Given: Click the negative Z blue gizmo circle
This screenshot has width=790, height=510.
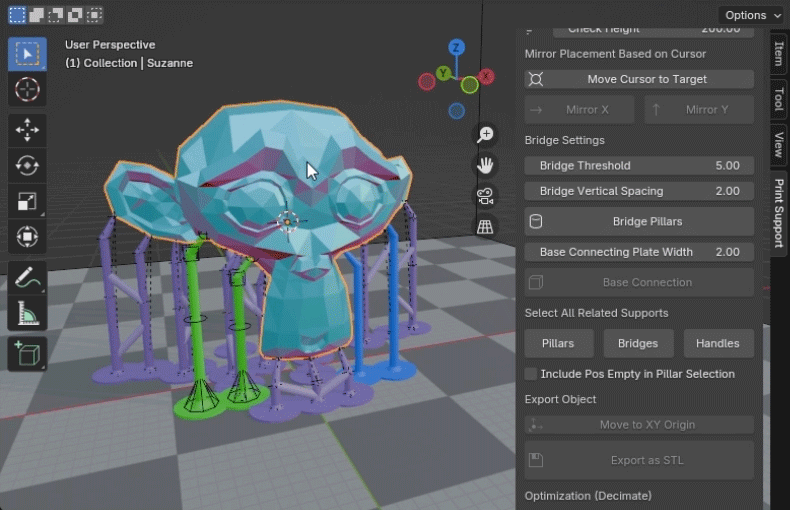Looking at the screenshot, I should (x=456, y=111).
